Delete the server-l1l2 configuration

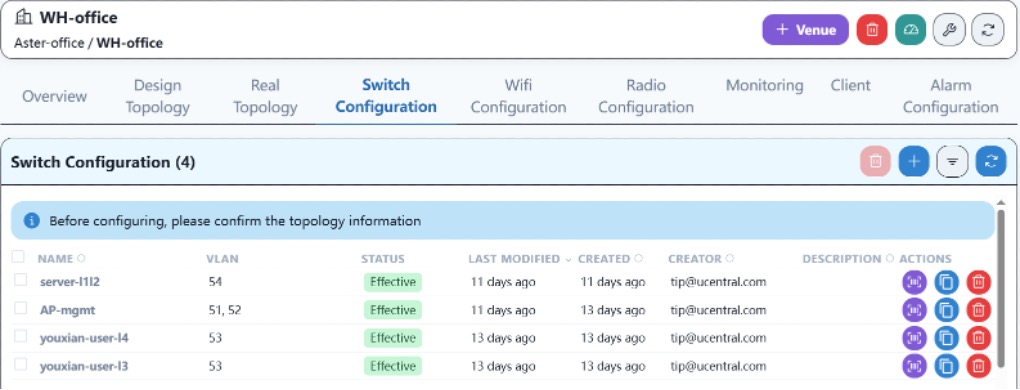[x=978, y=283]
